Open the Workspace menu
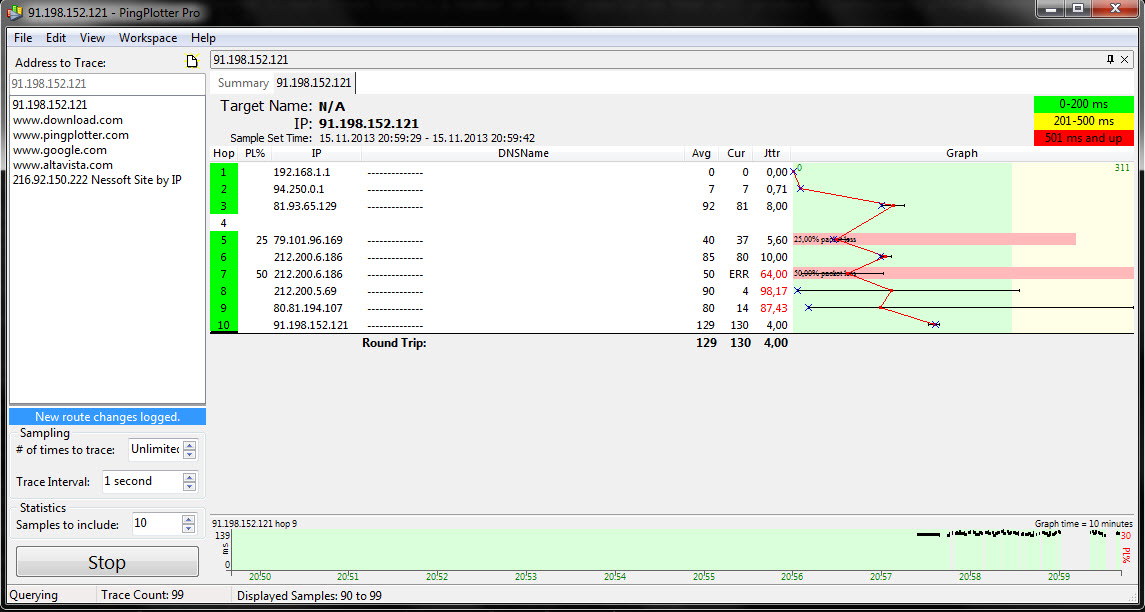This screenshot has width=1145, height=612. click(147, 38)
